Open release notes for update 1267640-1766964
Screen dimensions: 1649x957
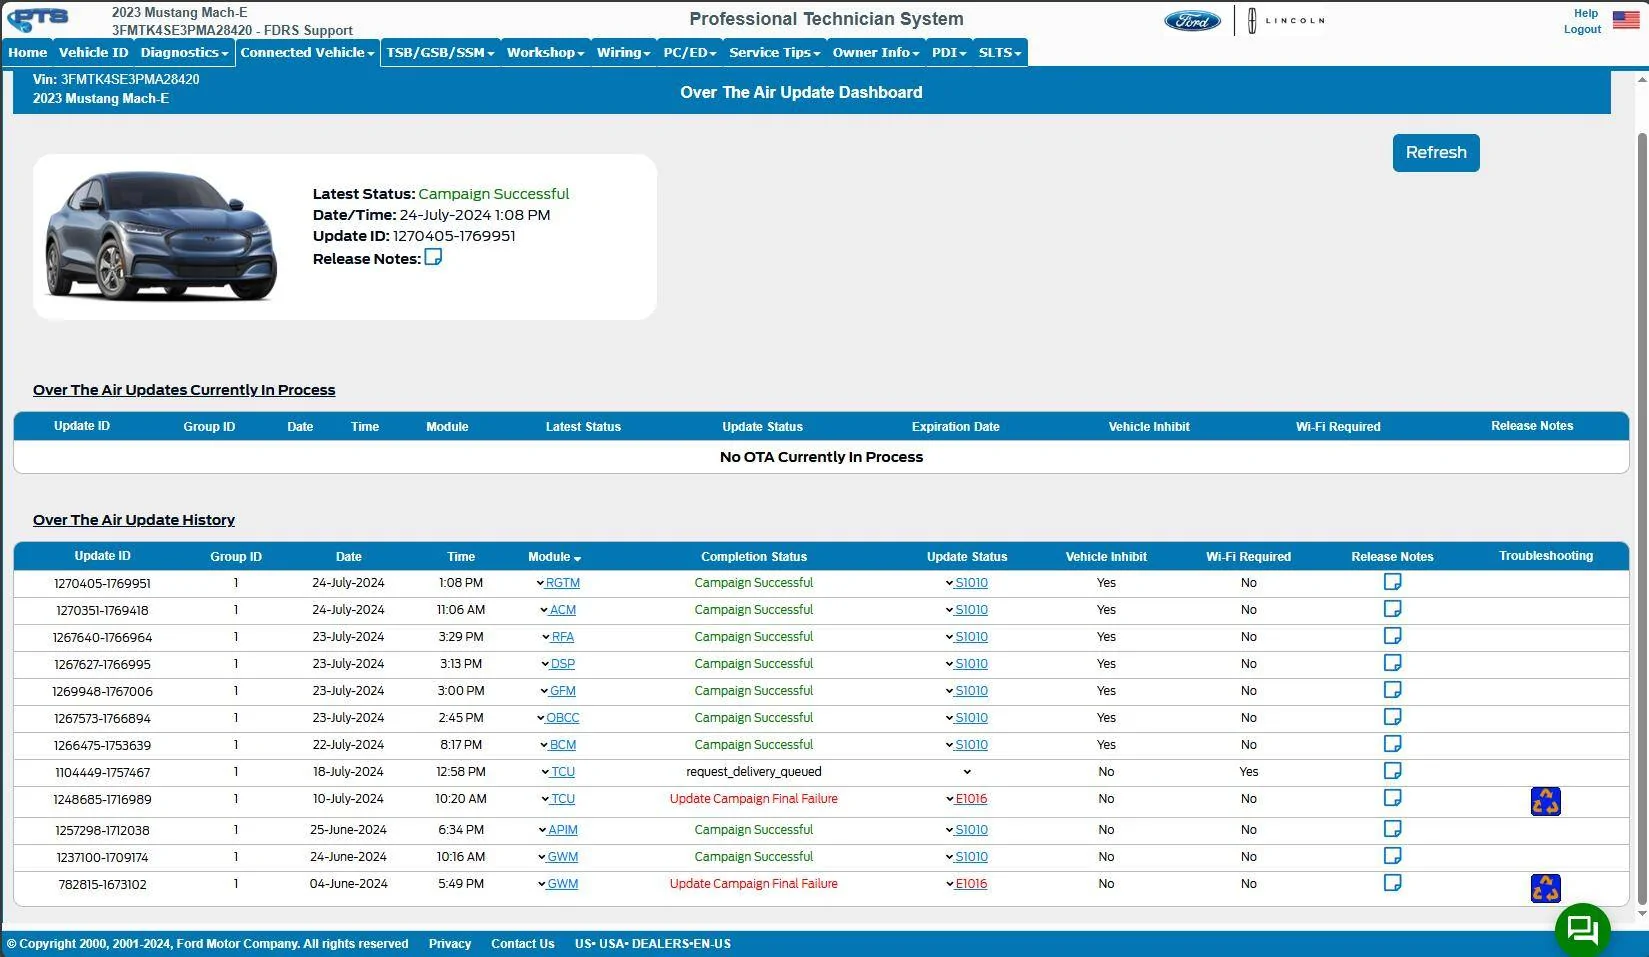1392,636
